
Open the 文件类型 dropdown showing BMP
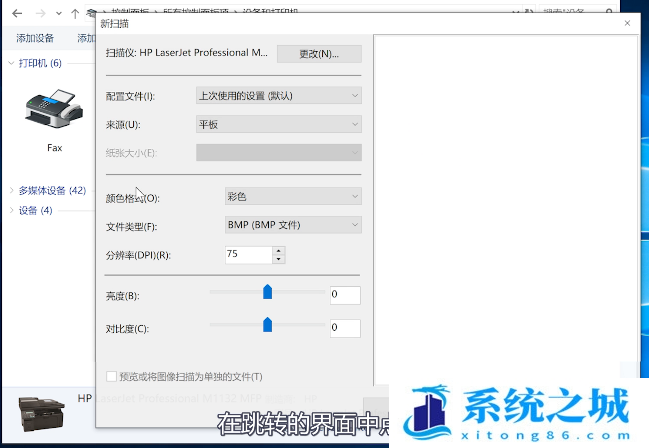click(293, 225)
